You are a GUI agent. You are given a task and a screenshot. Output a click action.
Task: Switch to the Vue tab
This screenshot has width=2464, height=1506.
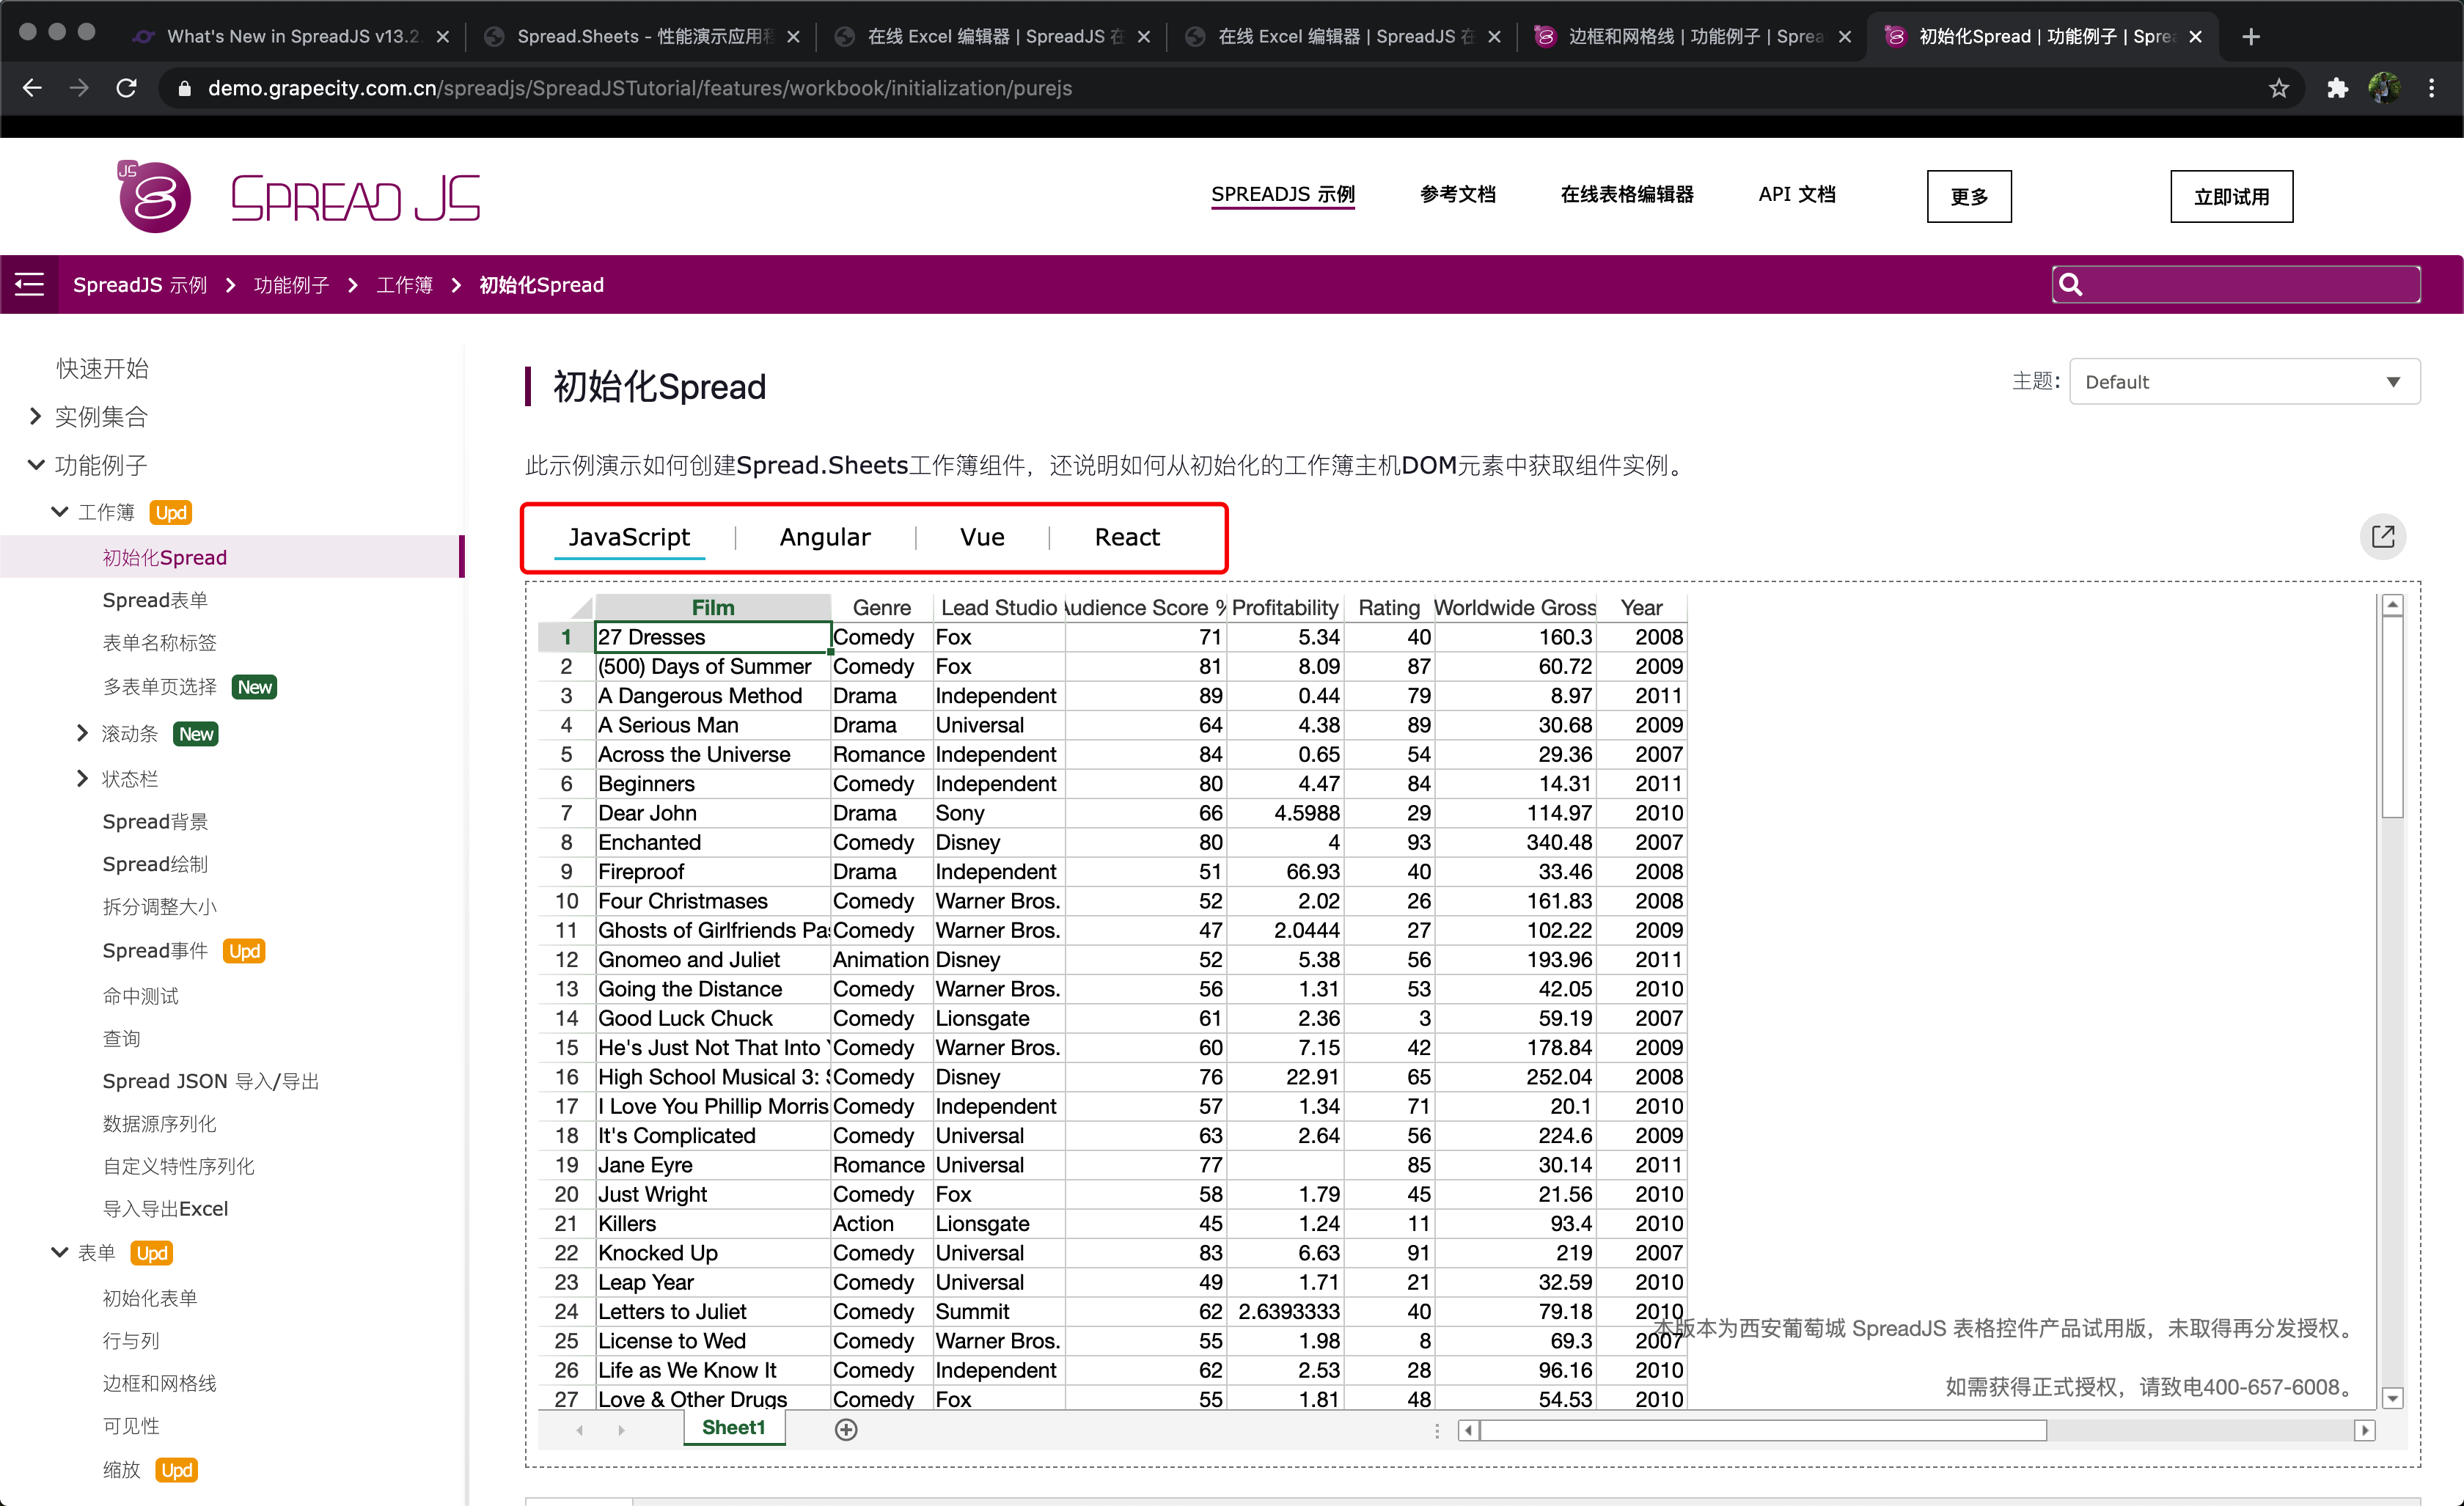tap(982, 537)
